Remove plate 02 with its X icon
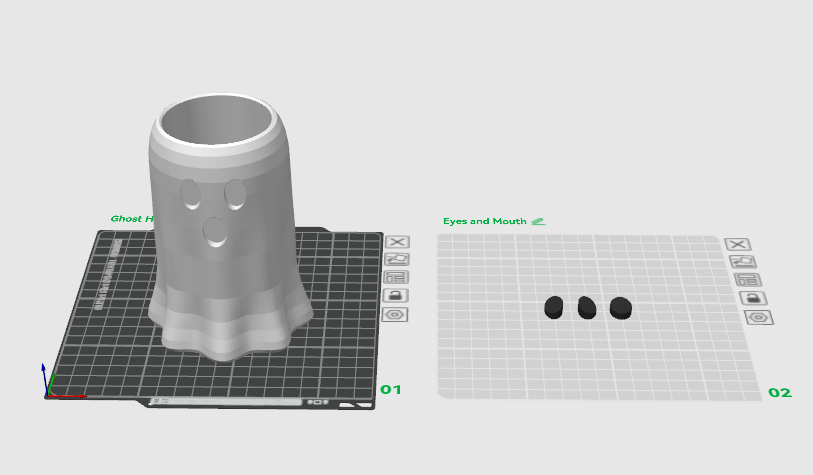 738,244
